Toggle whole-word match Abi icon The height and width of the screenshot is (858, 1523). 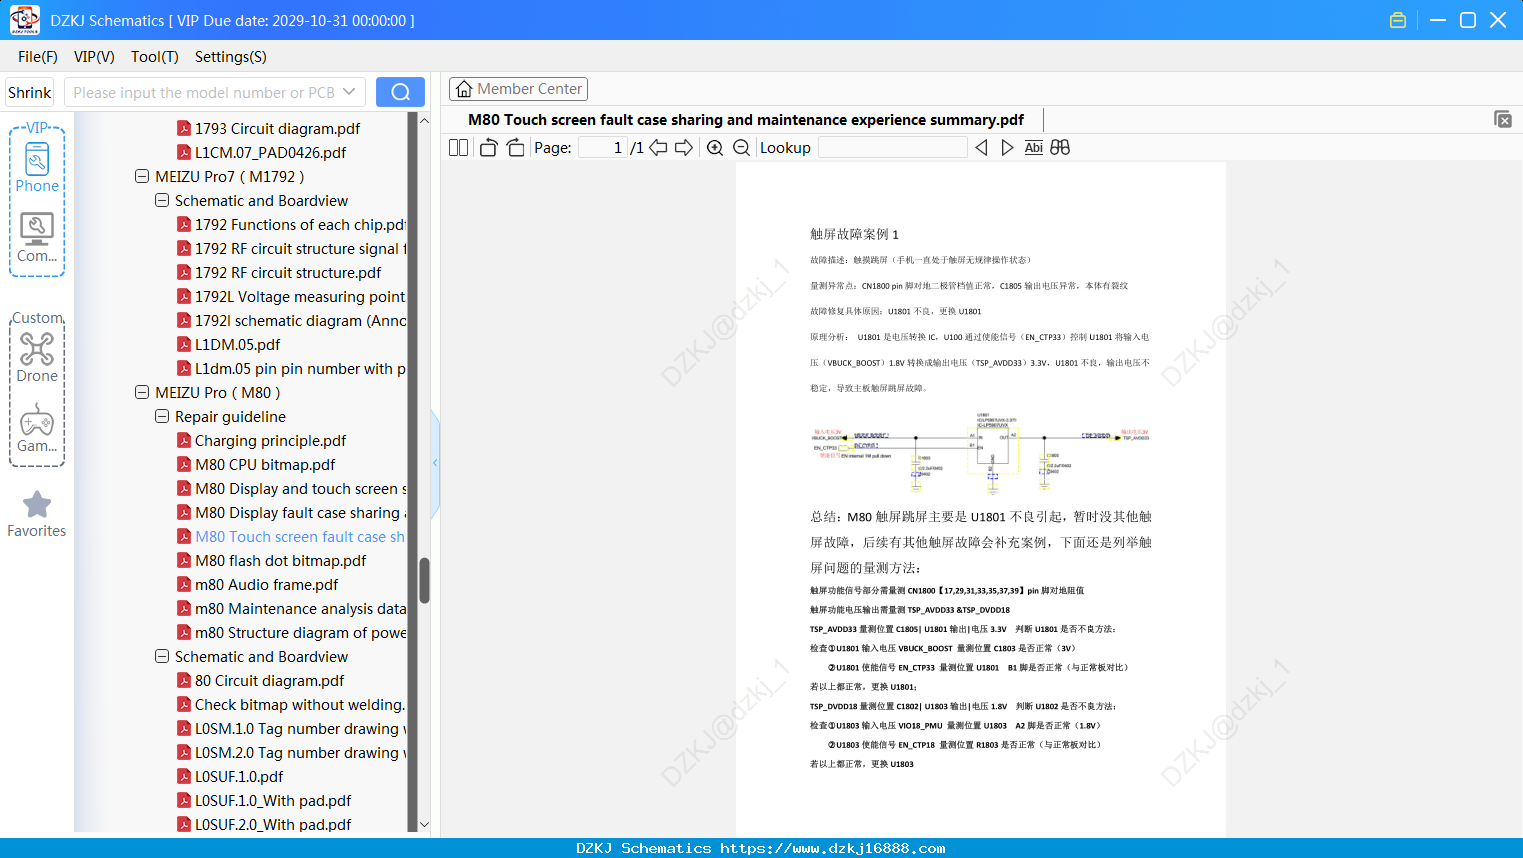pos(1033,147)
